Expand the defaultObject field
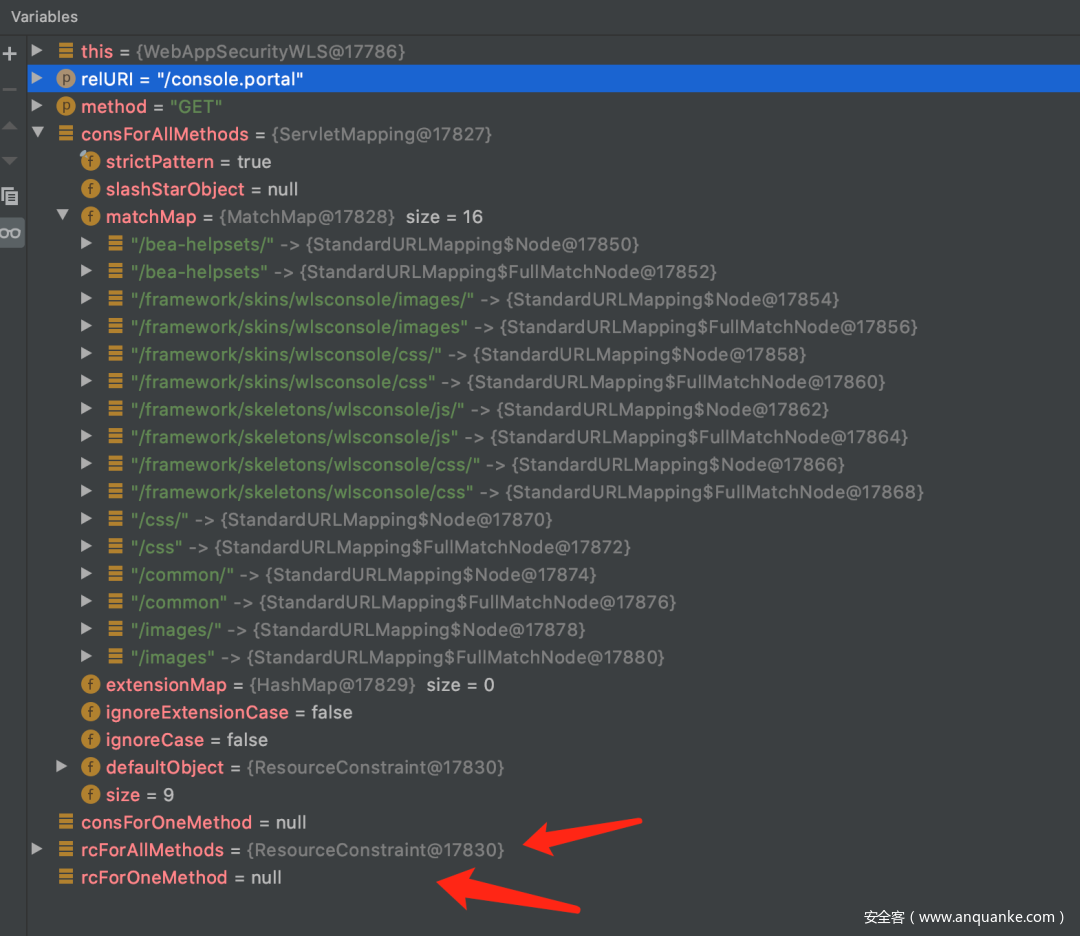The height and width of the screenshot is (936, 1080). pos(62,767)
